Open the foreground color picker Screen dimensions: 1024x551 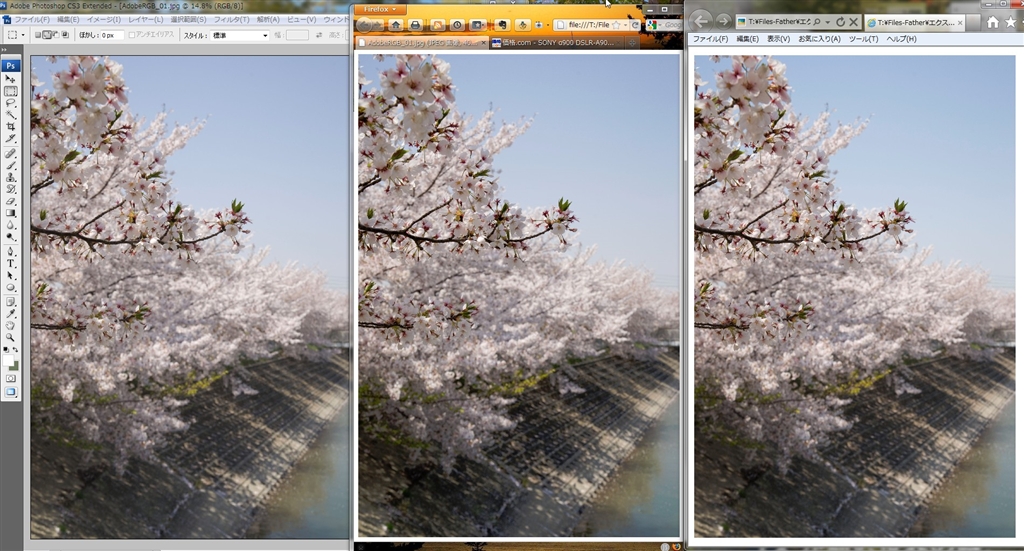tap(8, 360)
